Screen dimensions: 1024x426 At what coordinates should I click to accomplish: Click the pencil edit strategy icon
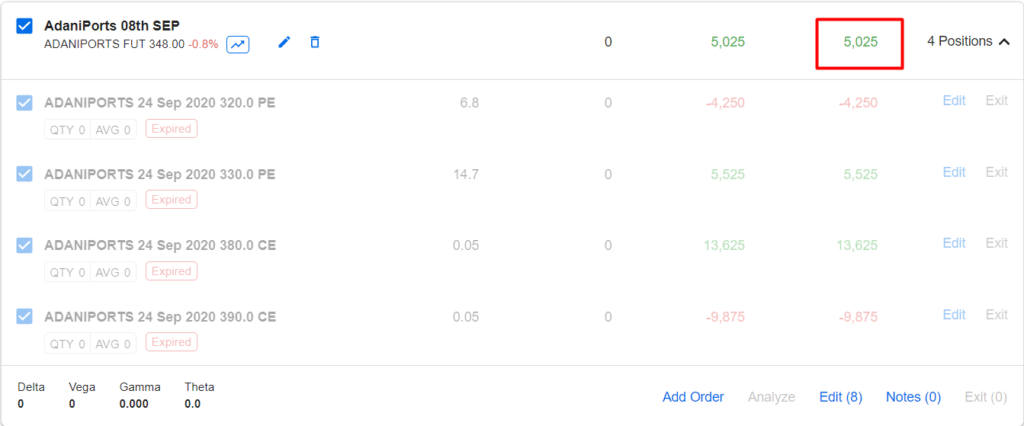tap(283, 42)
